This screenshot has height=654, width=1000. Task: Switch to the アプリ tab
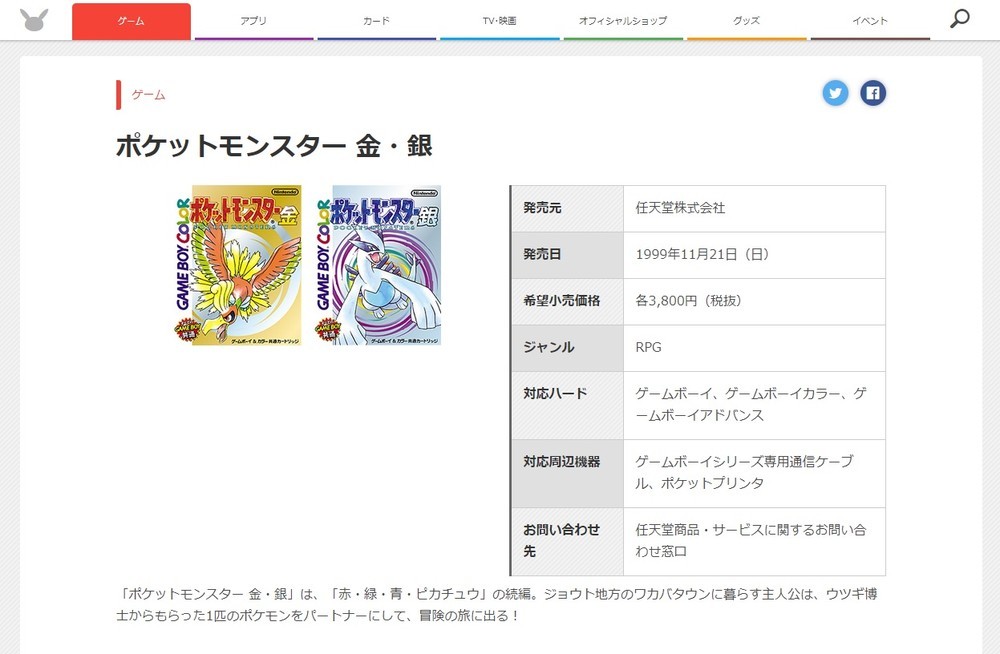tap(254, 20)
